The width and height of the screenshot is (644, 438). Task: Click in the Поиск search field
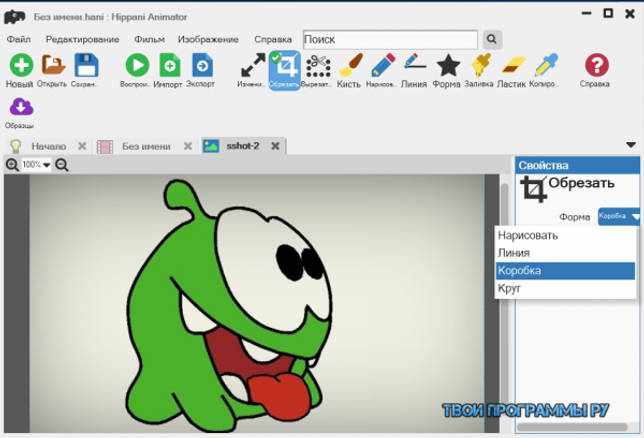(390, 40)
